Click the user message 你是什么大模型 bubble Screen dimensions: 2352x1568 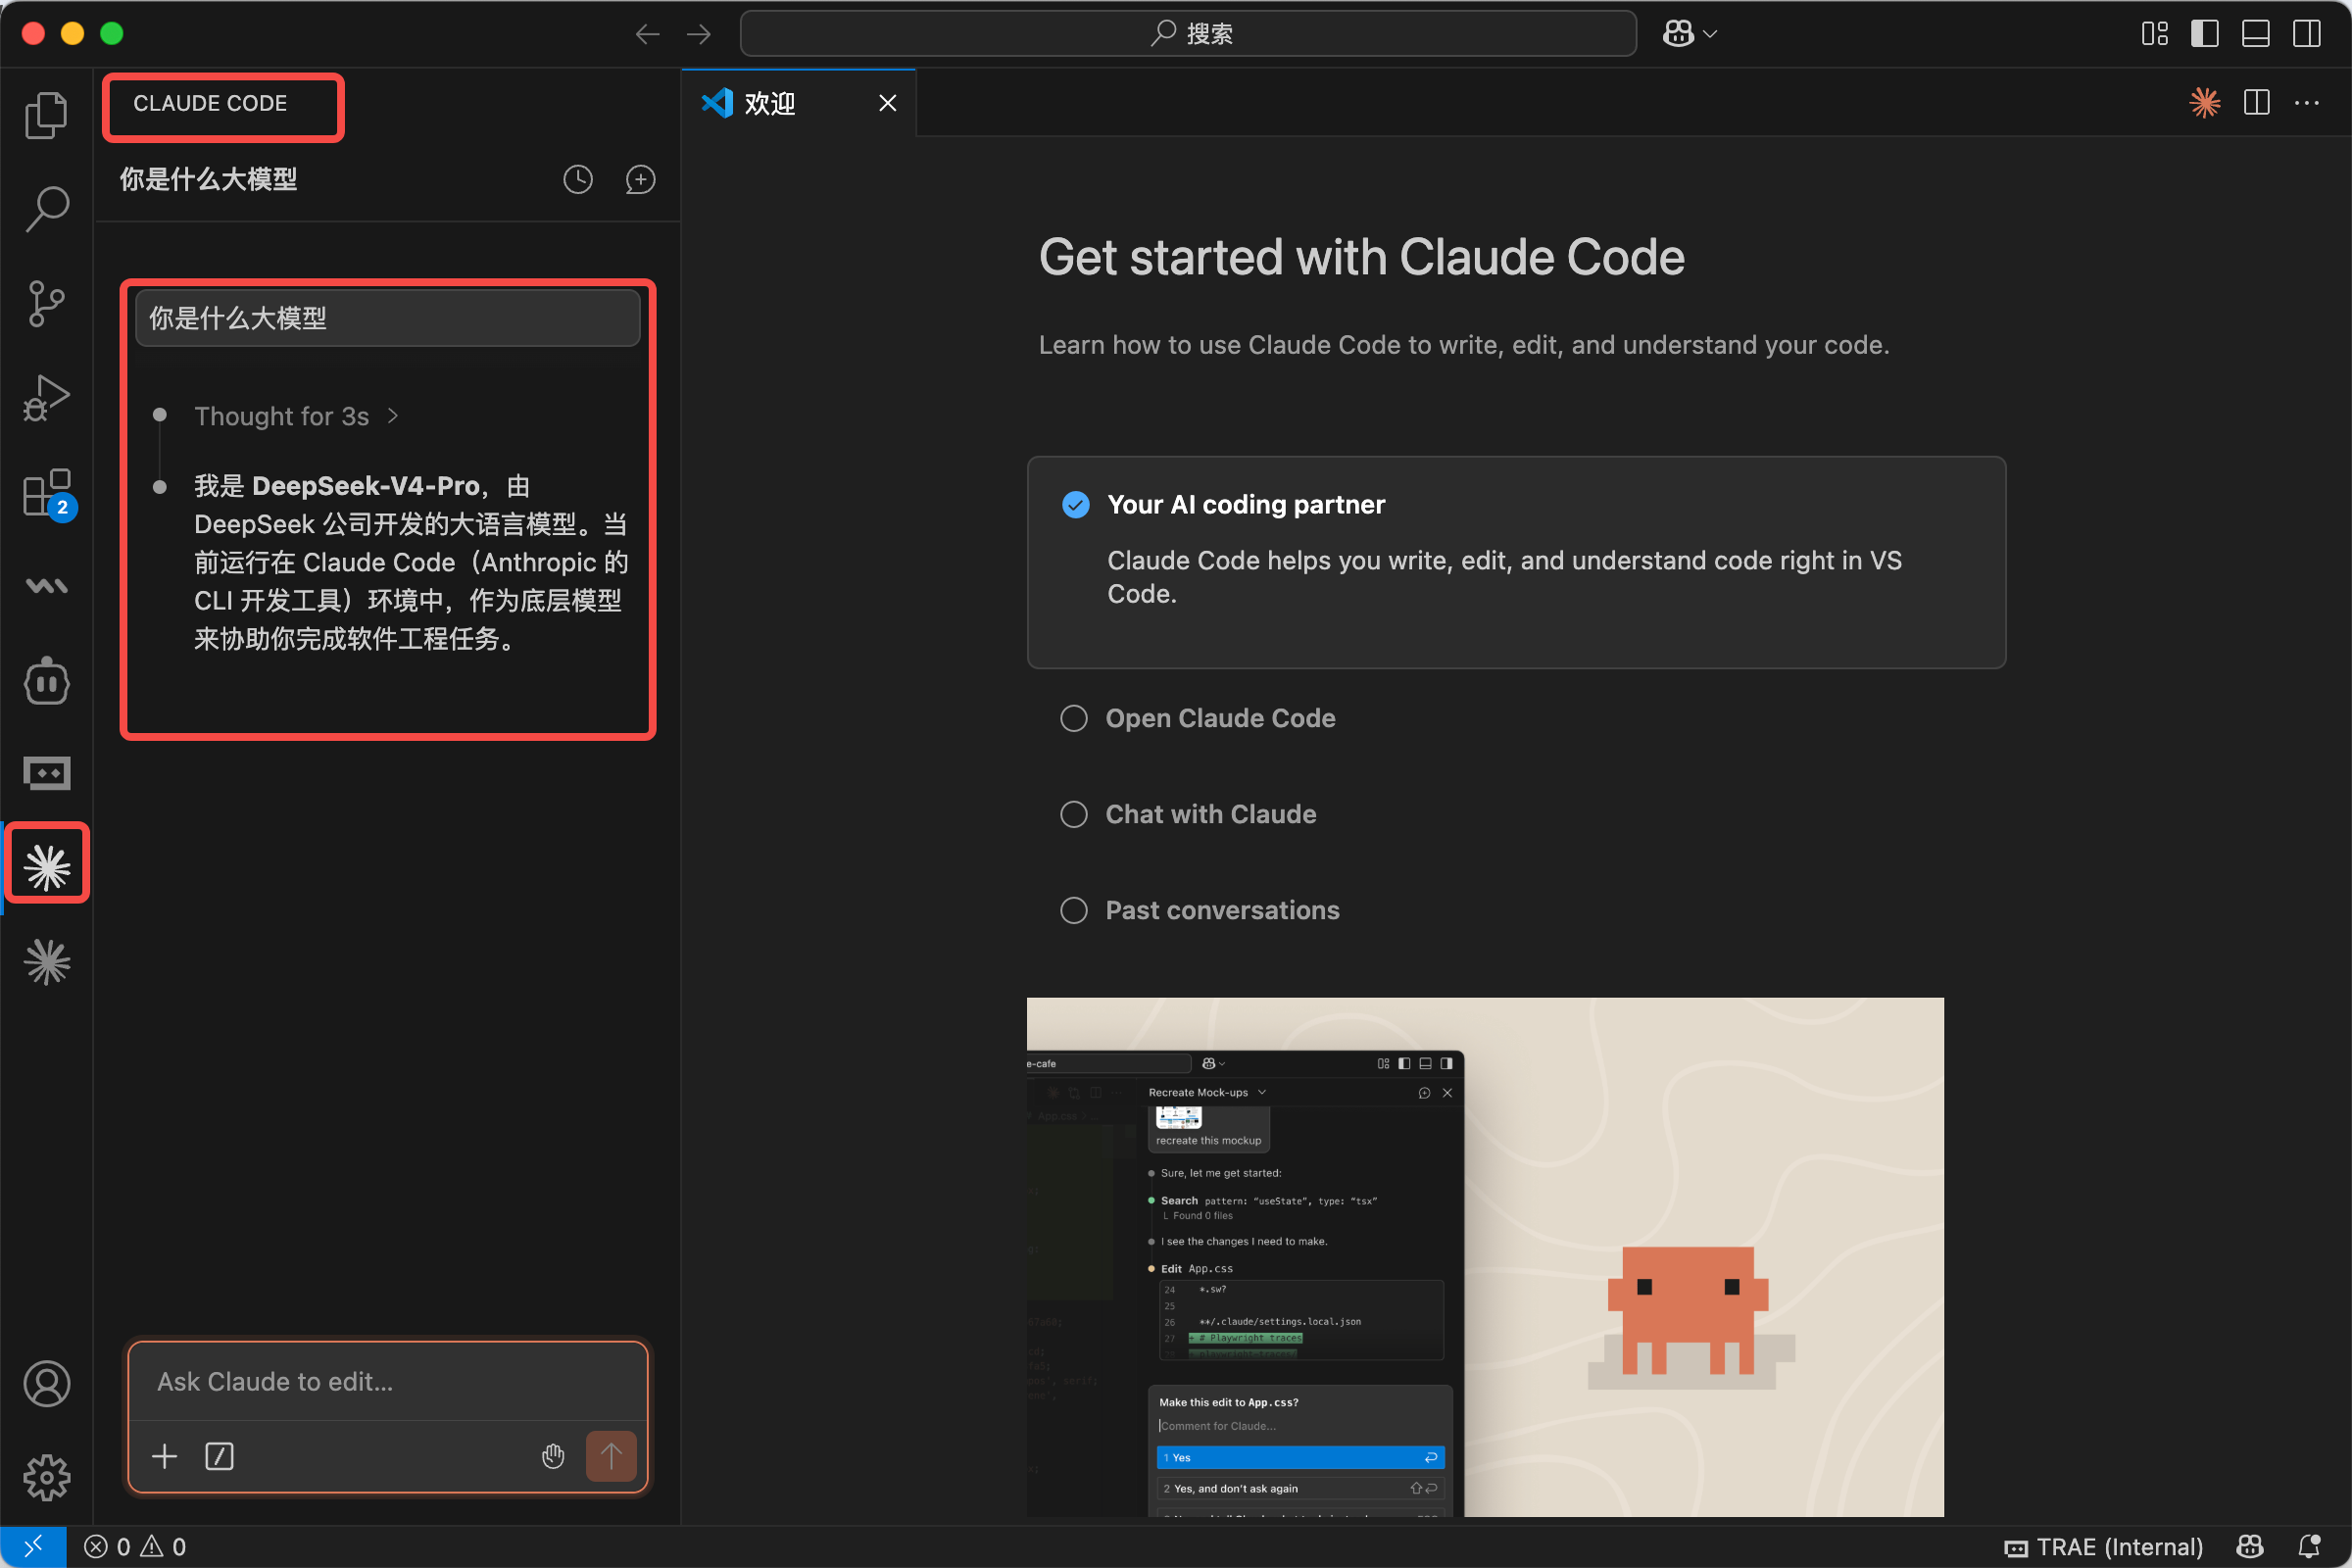point(388,318)
